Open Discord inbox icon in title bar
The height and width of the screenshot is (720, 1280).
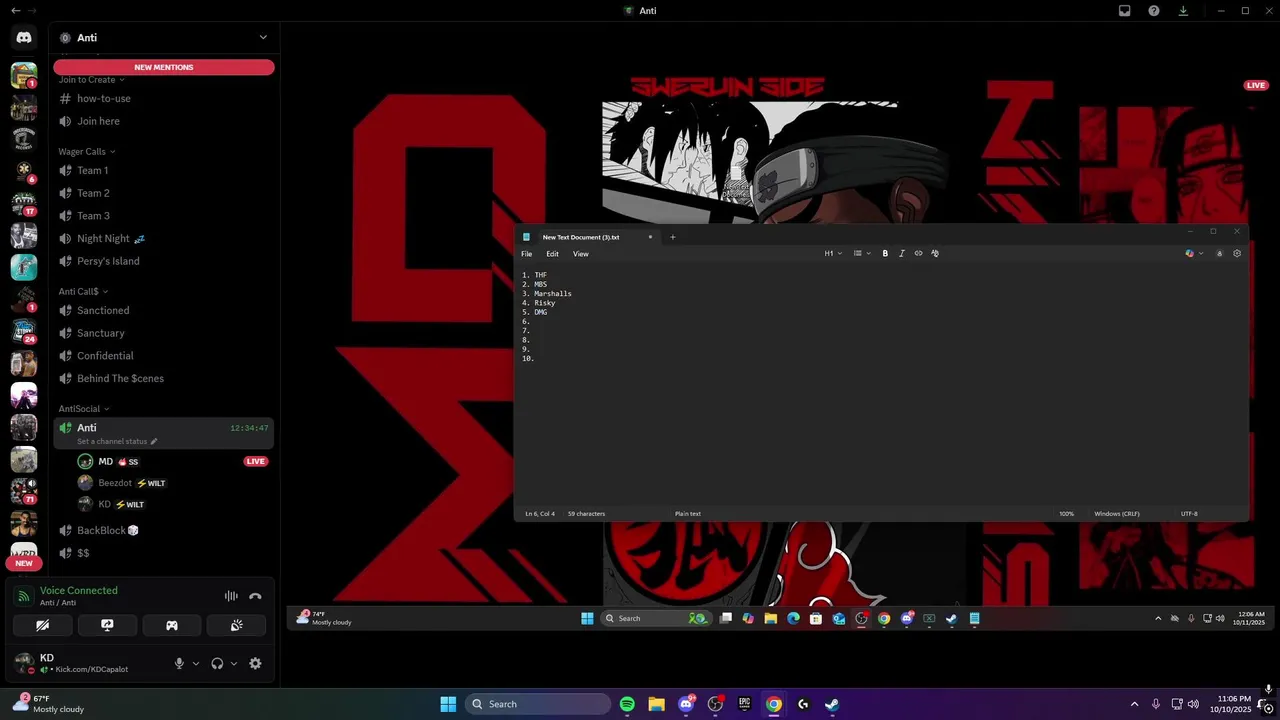tap(1124, 10)
